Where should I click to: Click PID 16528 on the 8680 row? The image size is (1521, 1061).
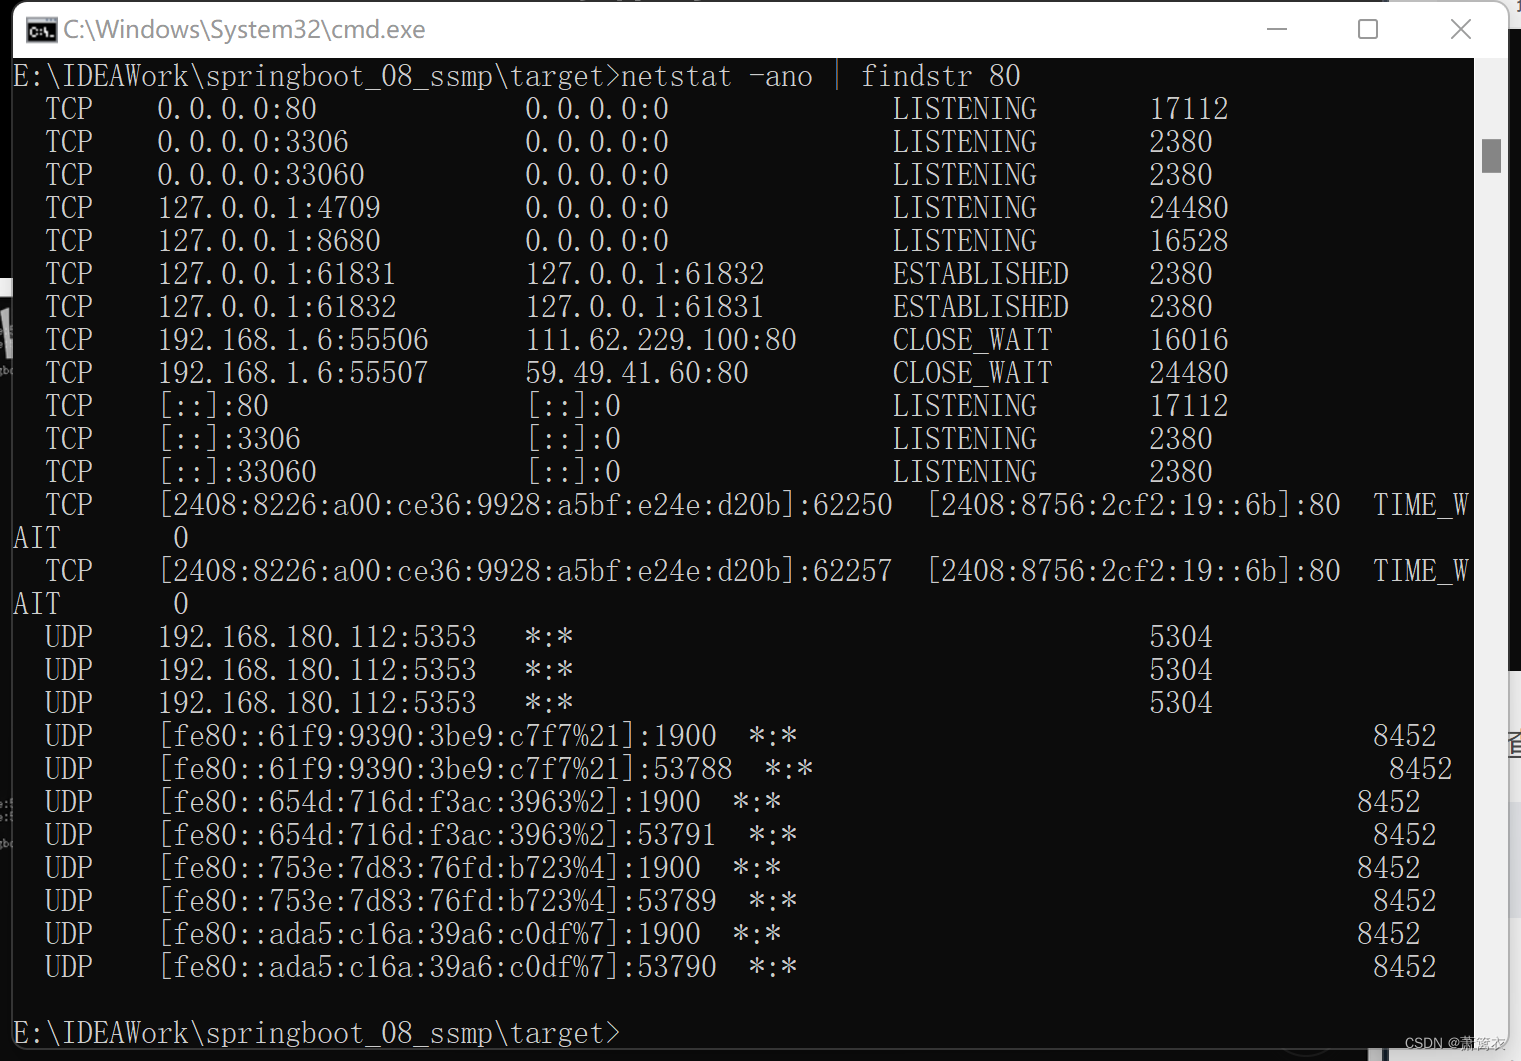tap(1189, 241)
